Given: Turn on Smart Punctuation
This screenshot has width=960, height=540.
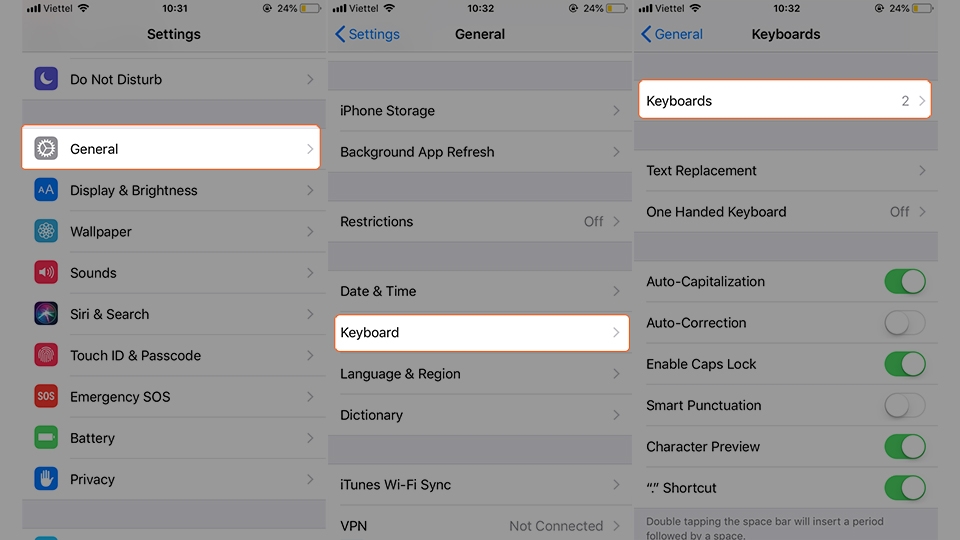Looking at the screenshot, I should 905,405.
